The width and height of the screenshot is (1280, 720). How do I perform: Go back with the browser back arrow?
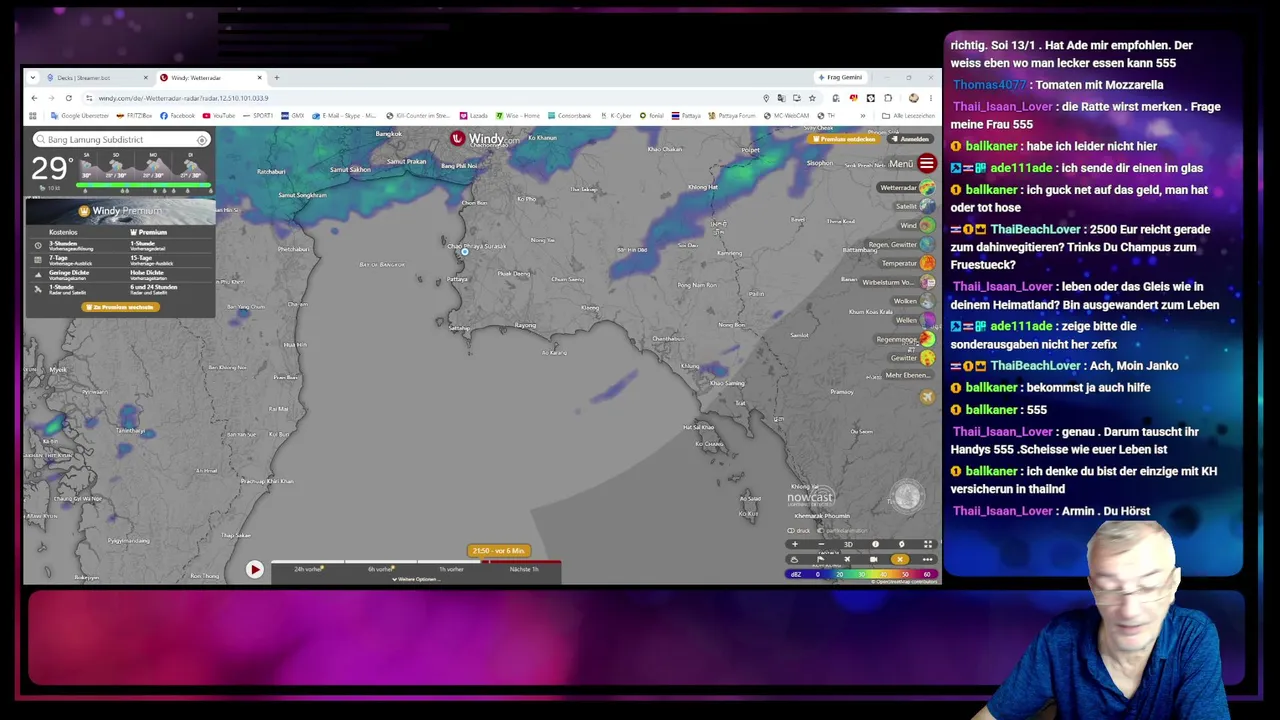(x=34, y=98)
